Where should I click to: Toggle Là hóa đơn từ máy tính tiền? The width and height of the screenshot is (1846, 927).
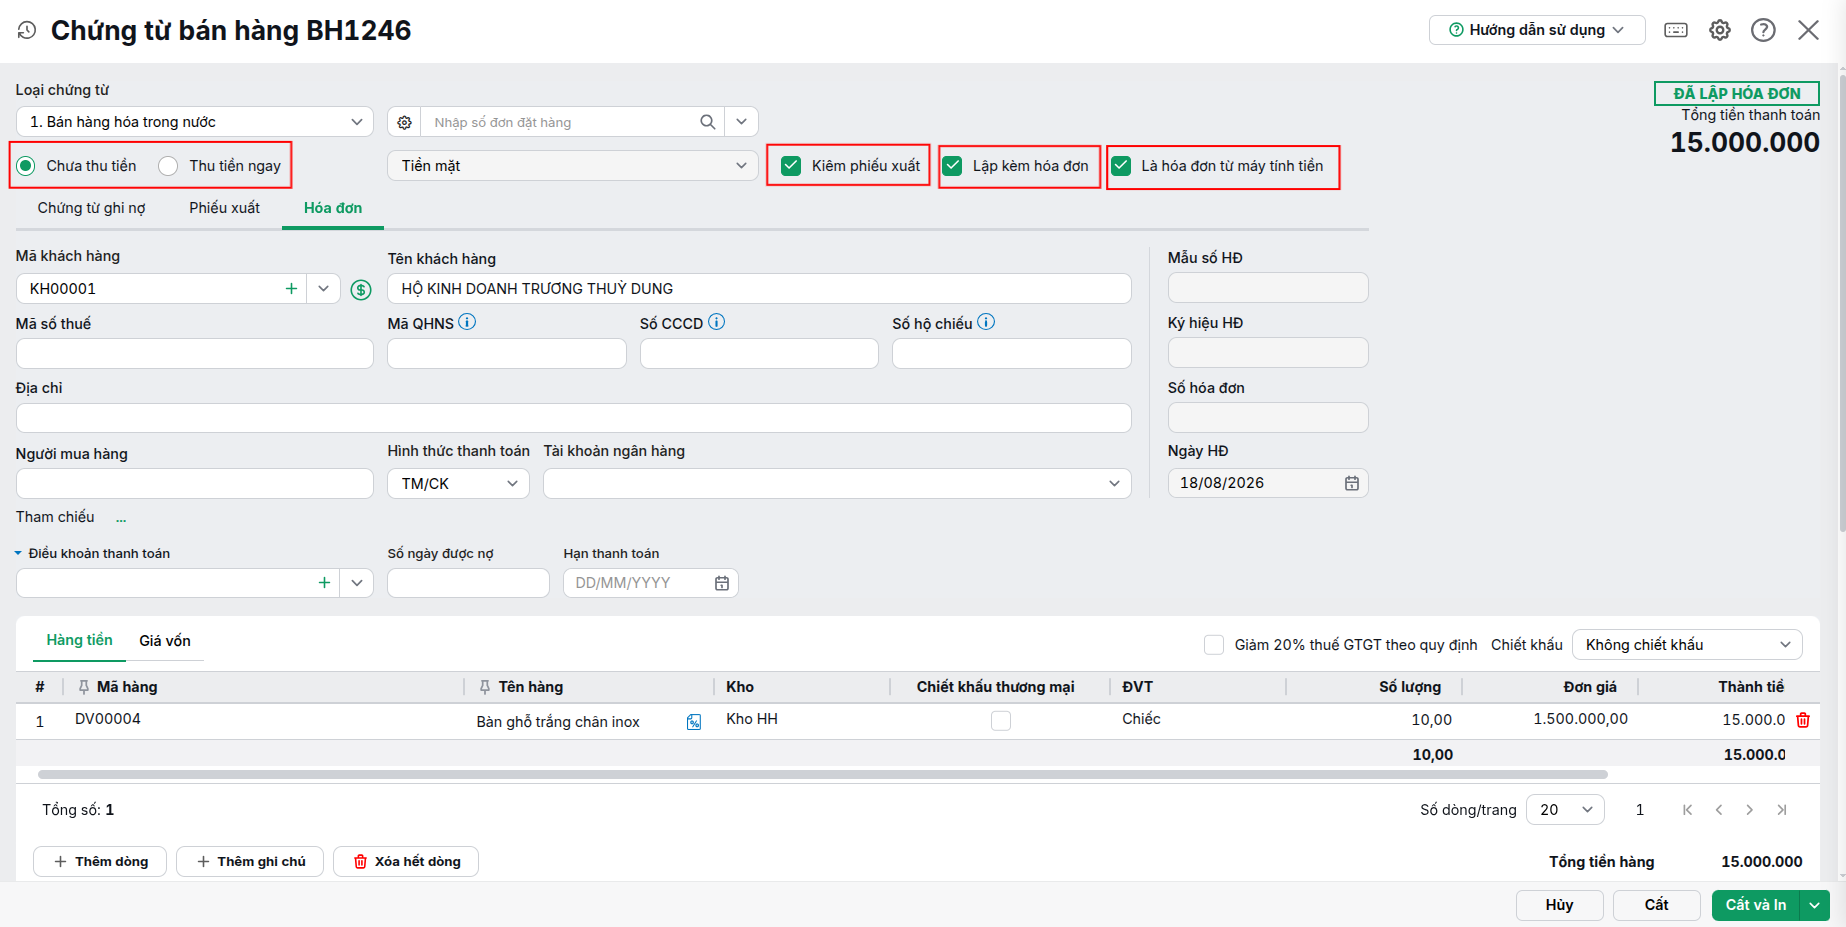1121,166
